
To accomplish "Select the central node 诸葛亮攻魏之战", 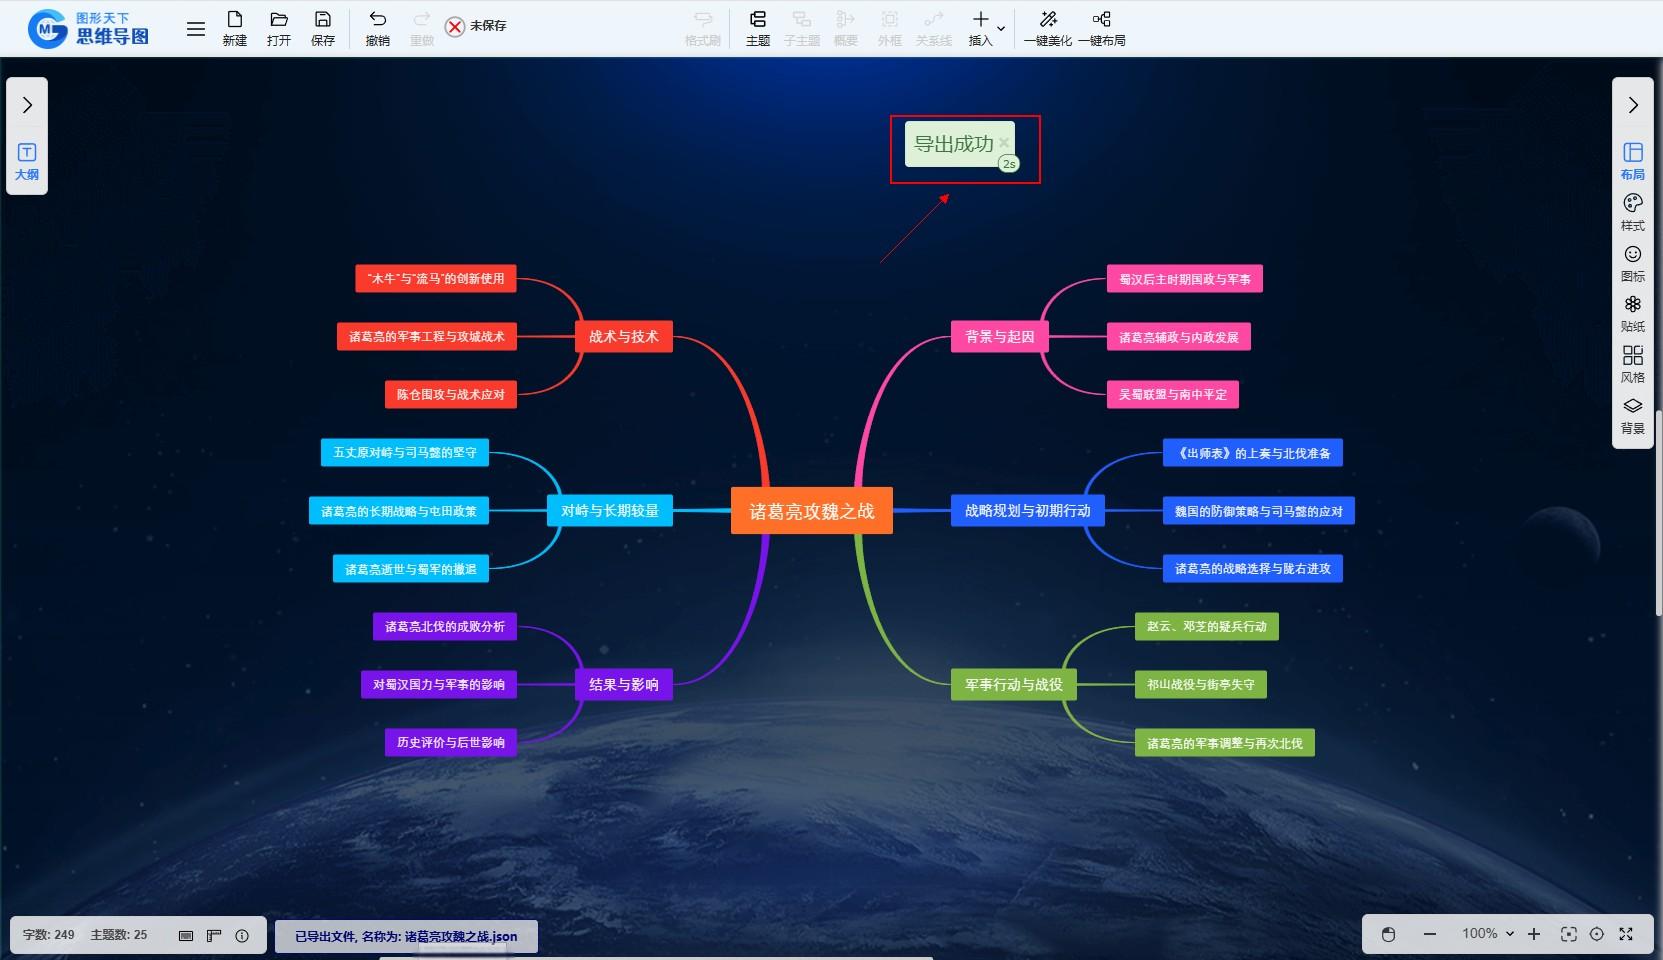I will pyautogui.click(x=811, y=511).
